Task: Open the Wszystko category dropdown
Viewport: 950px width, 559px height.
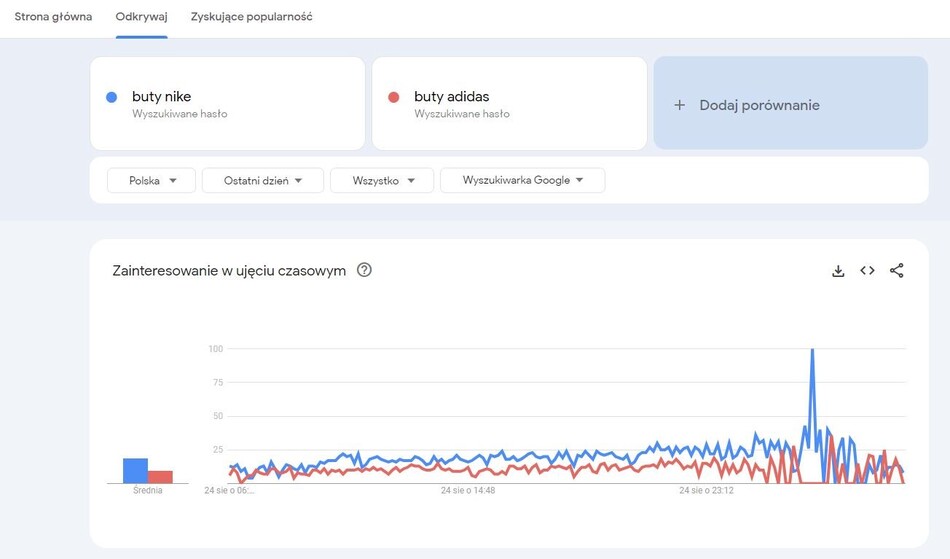Action: (x=382, y=181)
